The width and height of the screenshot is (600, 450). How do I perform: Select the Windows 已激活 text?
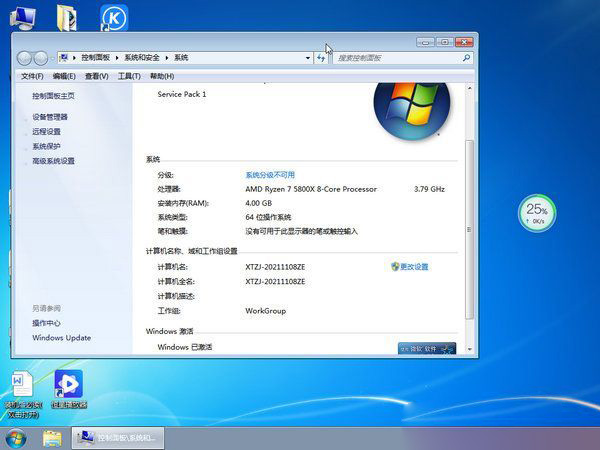pos(185,347)
